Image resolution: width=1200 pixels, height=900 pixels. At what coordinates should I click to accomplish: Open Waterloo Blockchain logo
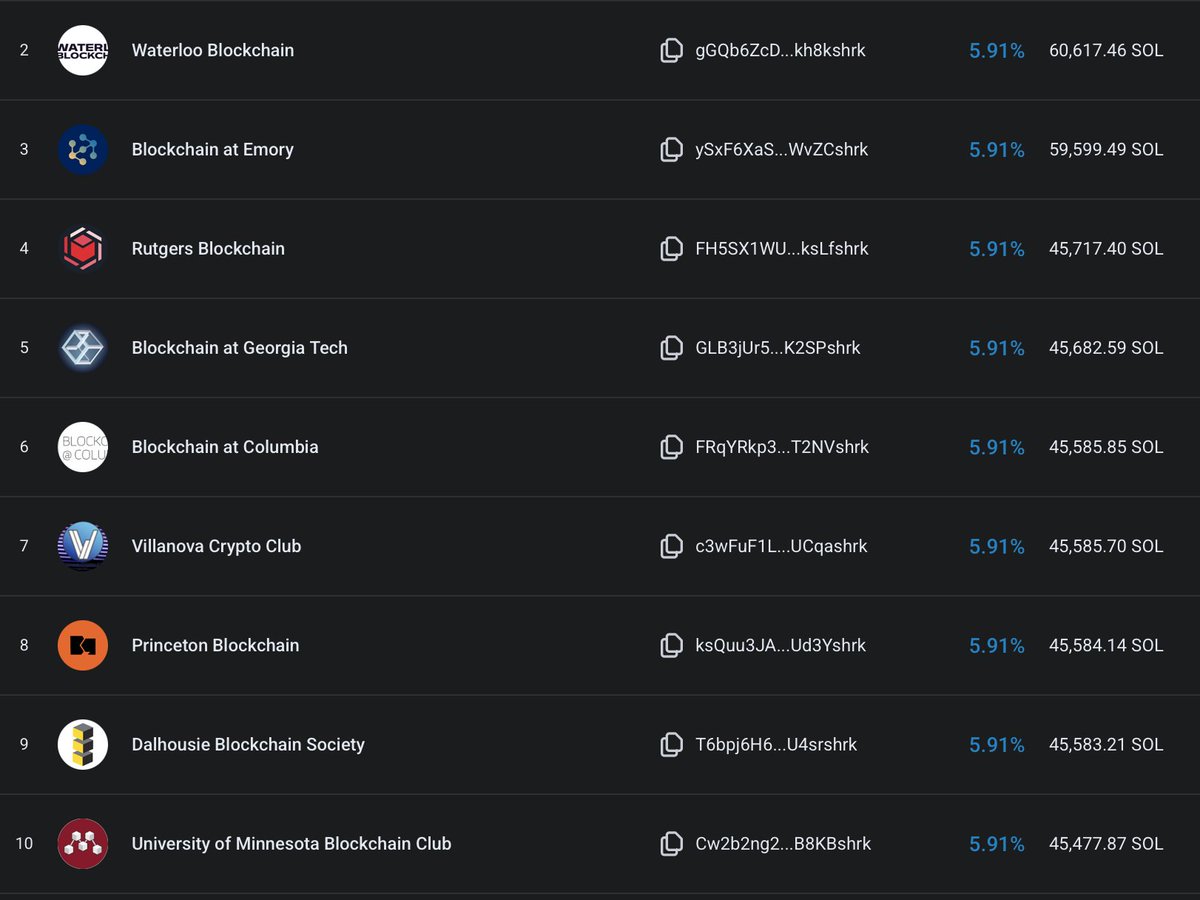tap(83, 50)
